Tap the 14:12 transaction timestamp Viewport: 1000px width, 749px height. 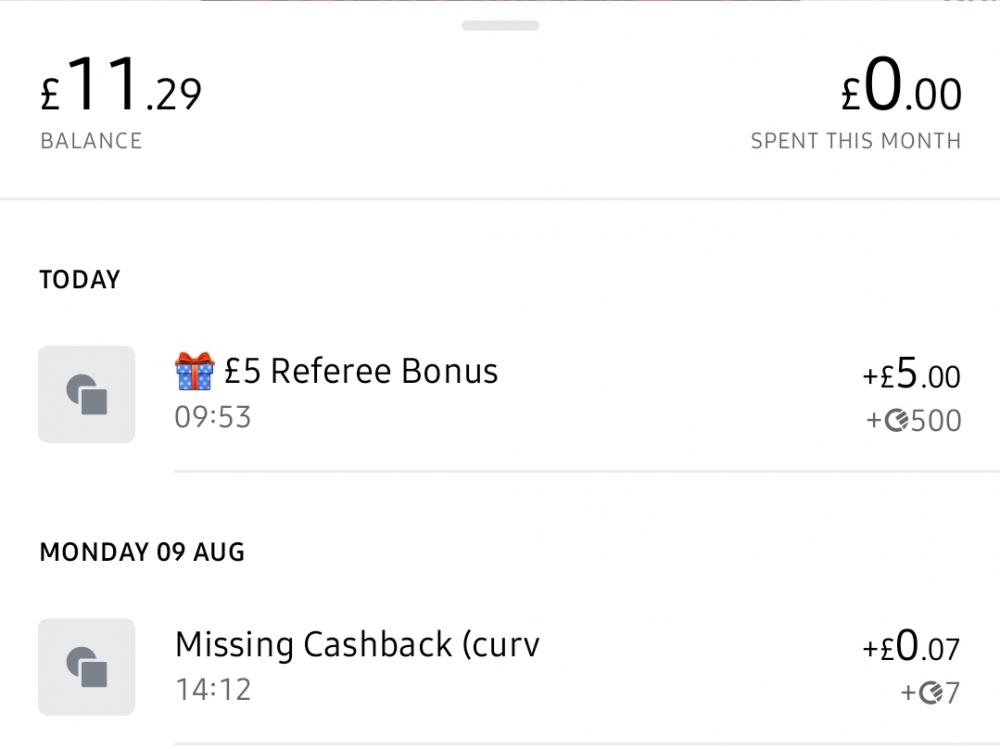coord(213,690)
